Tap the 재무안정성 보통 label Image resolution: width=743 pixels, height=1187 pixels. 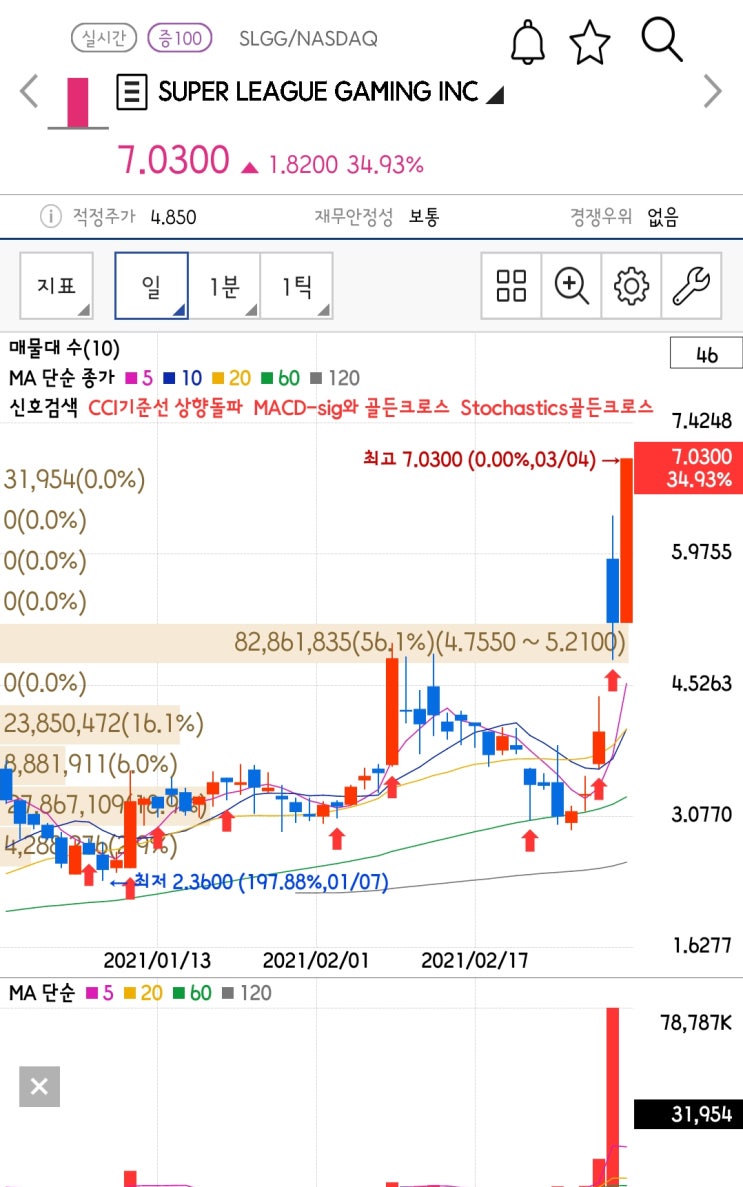377,217
